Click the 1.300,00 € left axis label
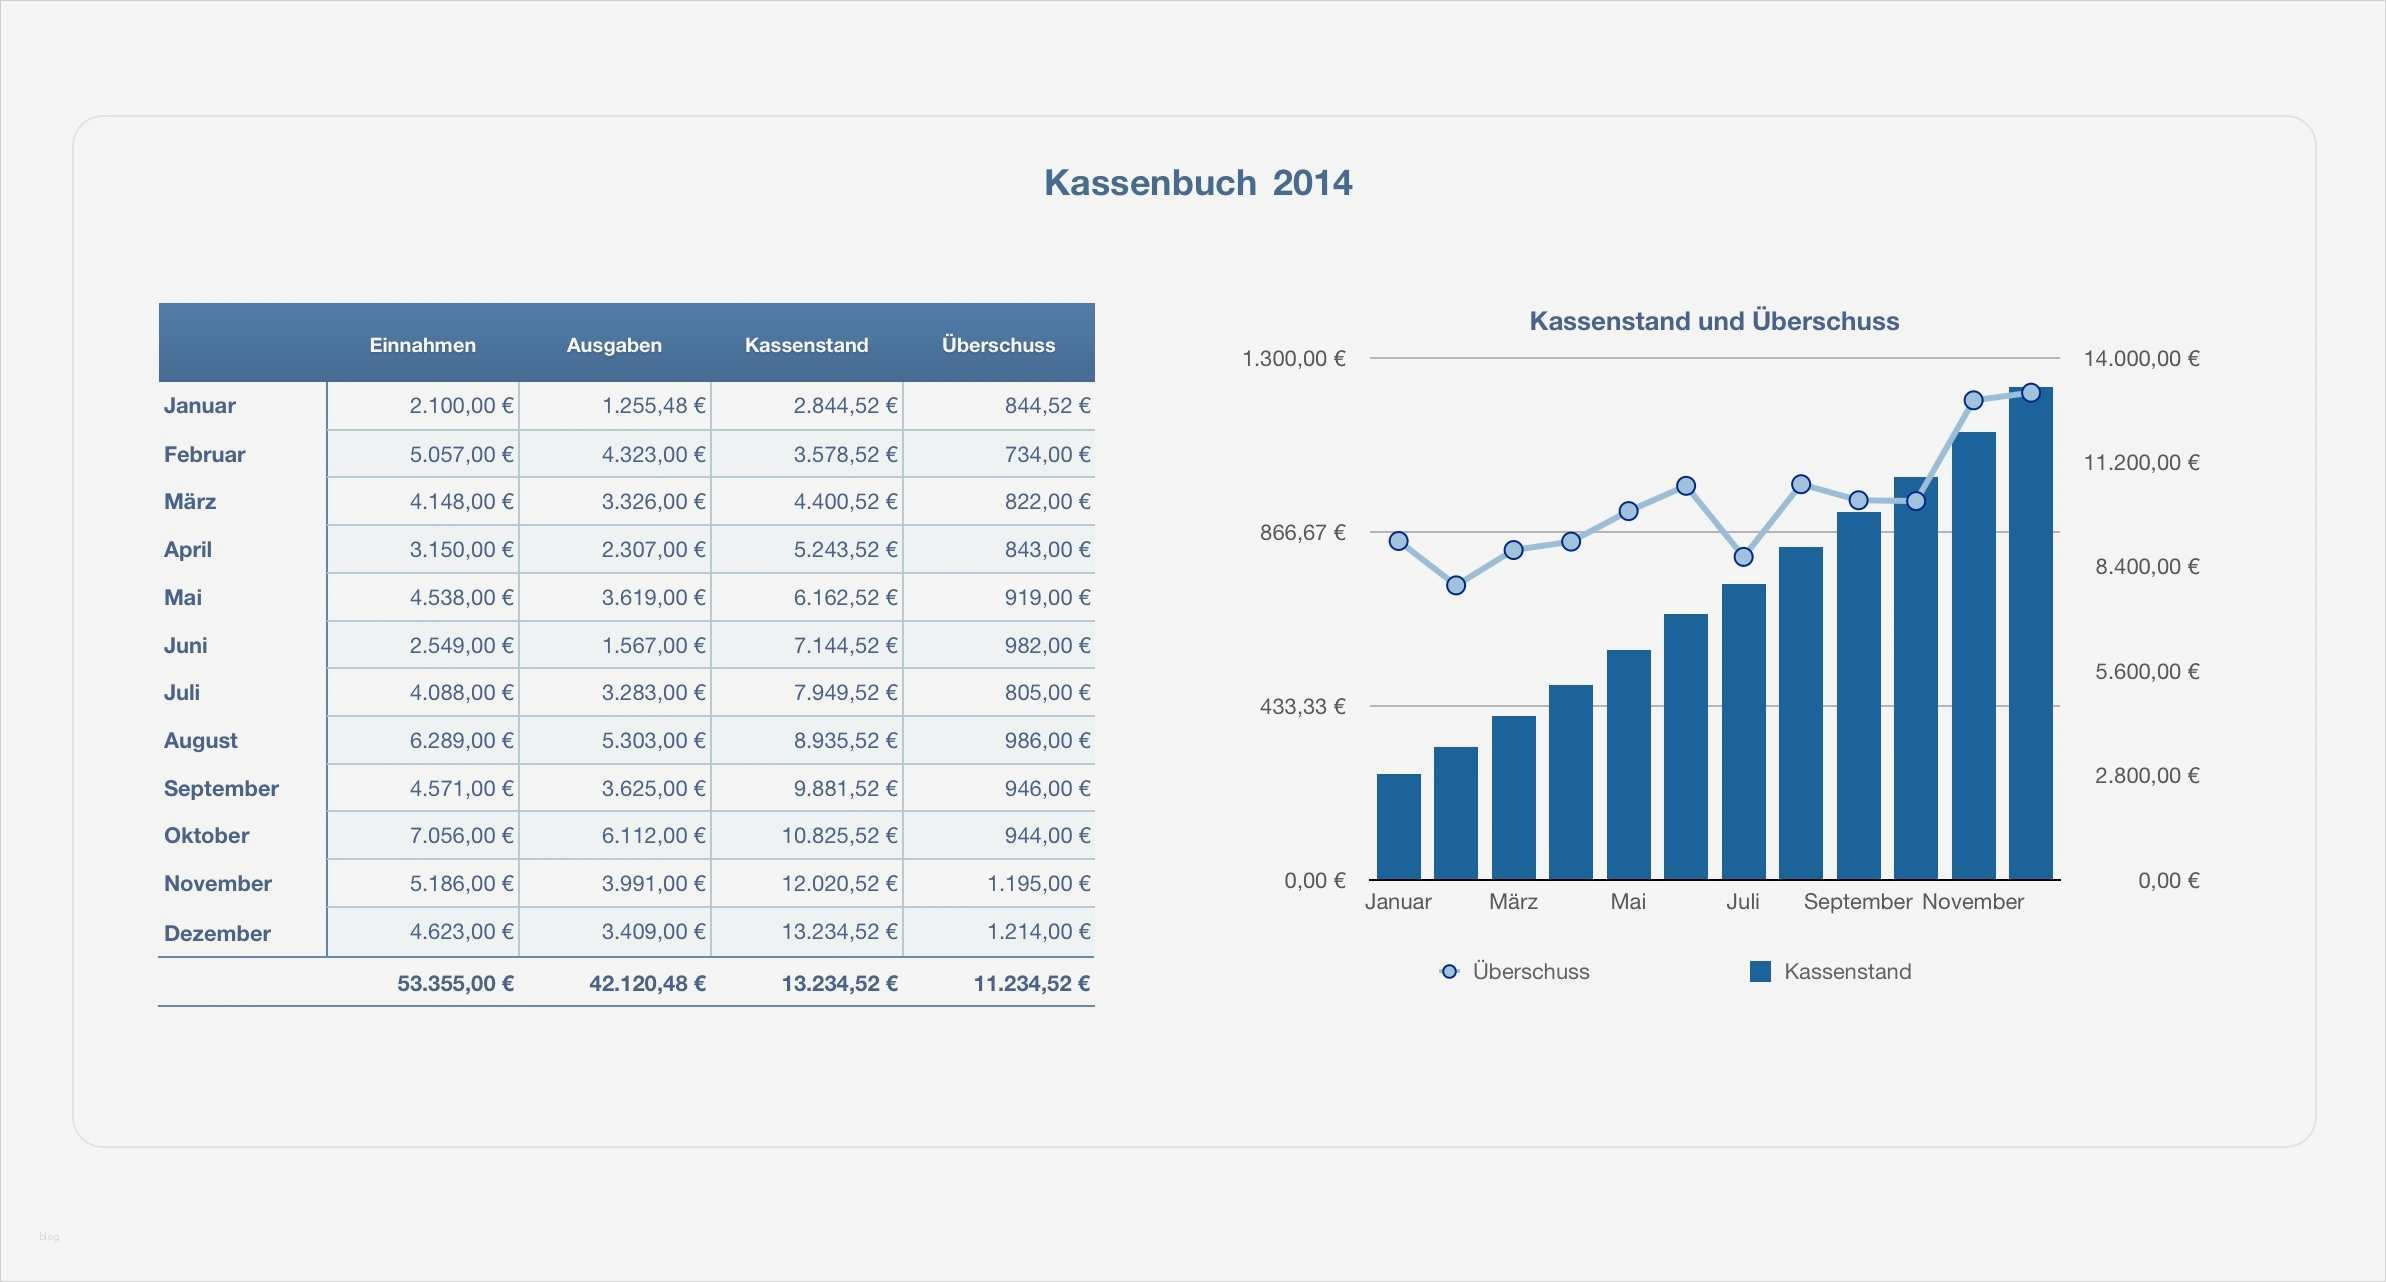Screen dimensions: 2386x1282 point(1293,358)
